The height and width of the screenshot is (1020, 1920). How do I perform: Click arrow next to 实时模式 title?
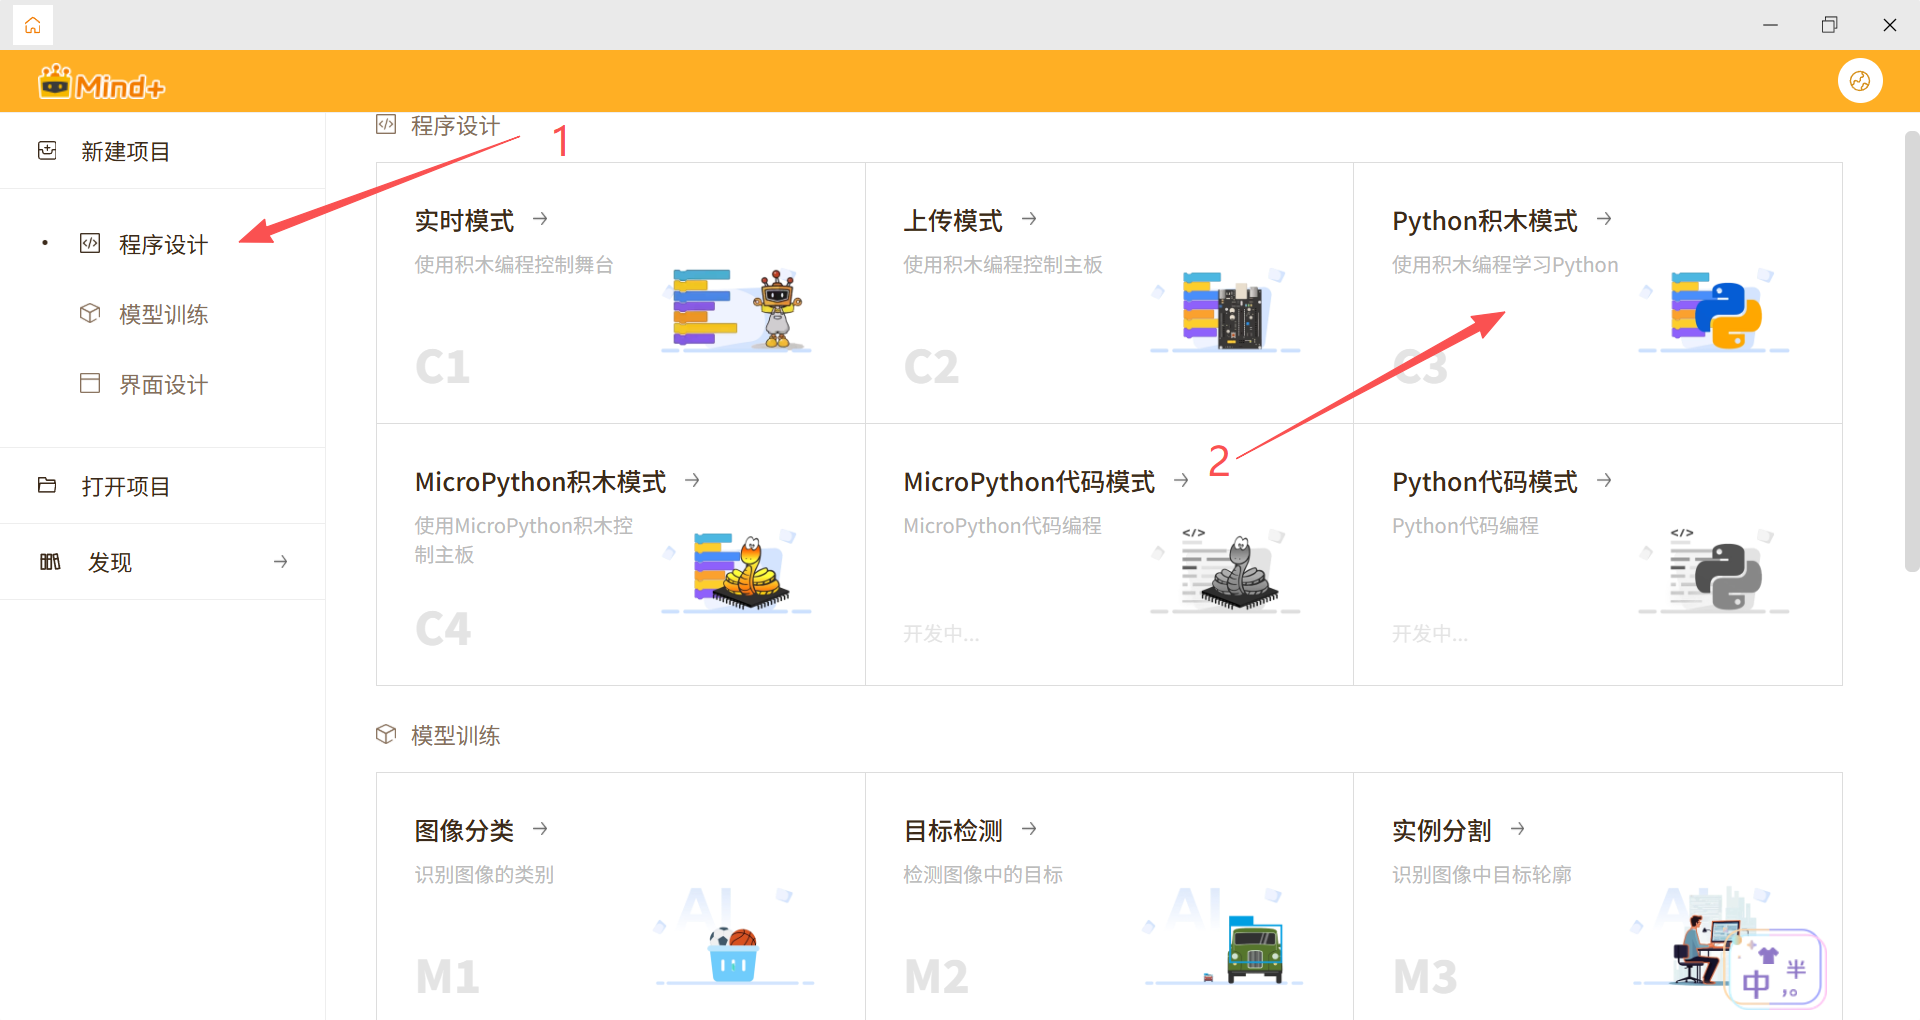coord(540,219)
